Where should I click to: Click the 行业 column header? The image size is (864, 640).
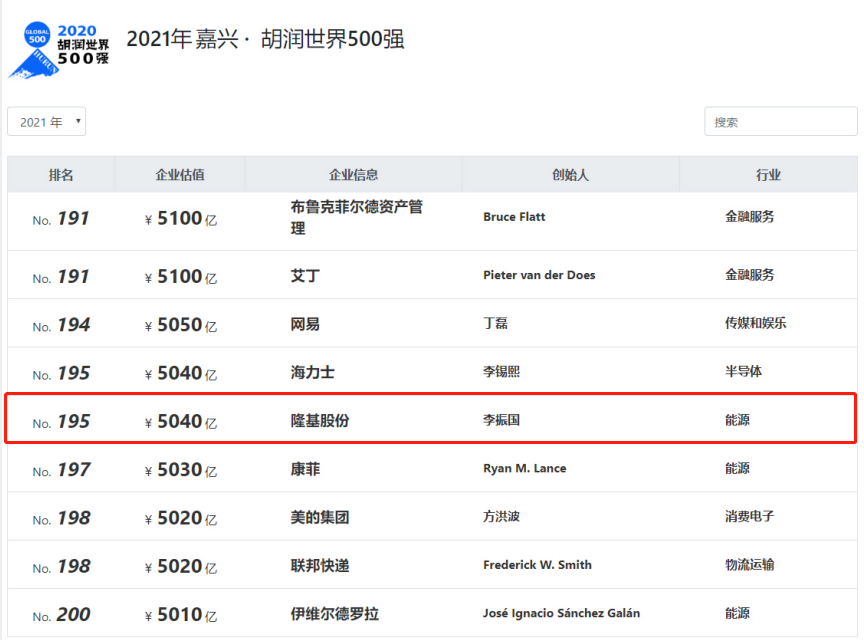coord(768,175)
